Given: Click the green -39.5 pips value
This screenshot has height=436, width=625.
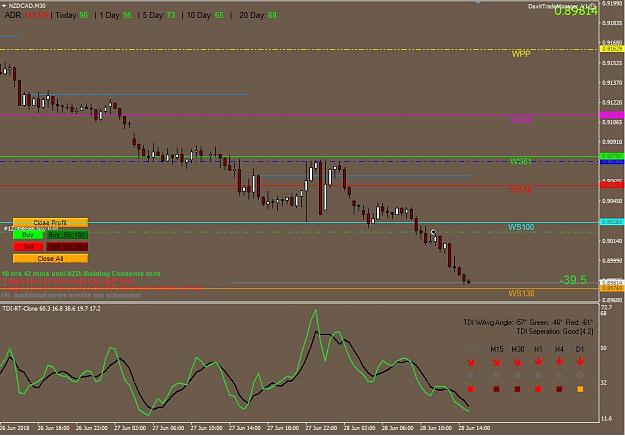Looking at the screenshot, I should [573, 280].
